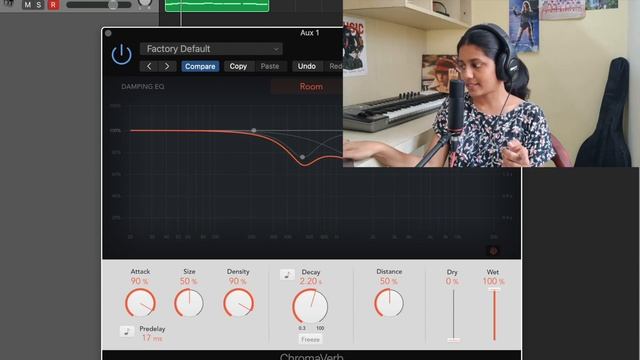Click the Wet level slider
The image size is (640, 360).
[494, 314]
